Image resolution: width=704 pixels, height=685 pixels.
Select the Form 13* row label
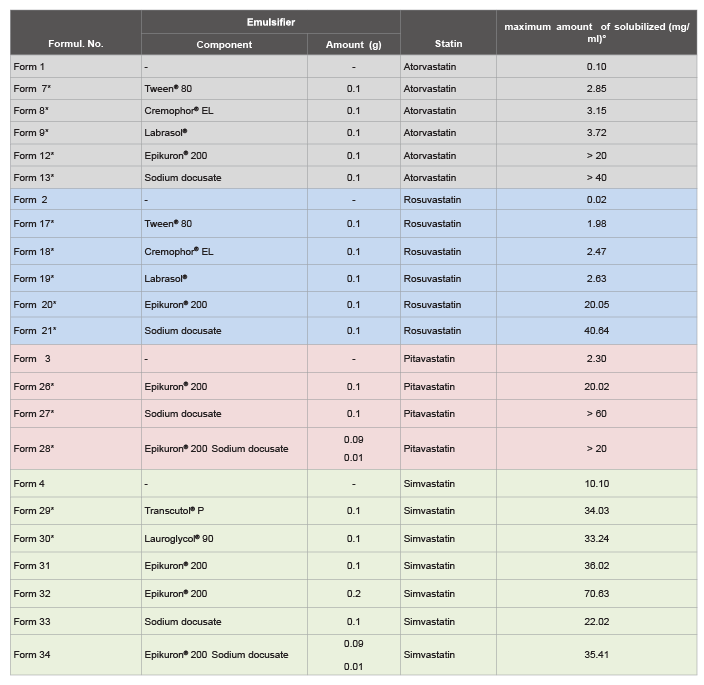point(34,178)
